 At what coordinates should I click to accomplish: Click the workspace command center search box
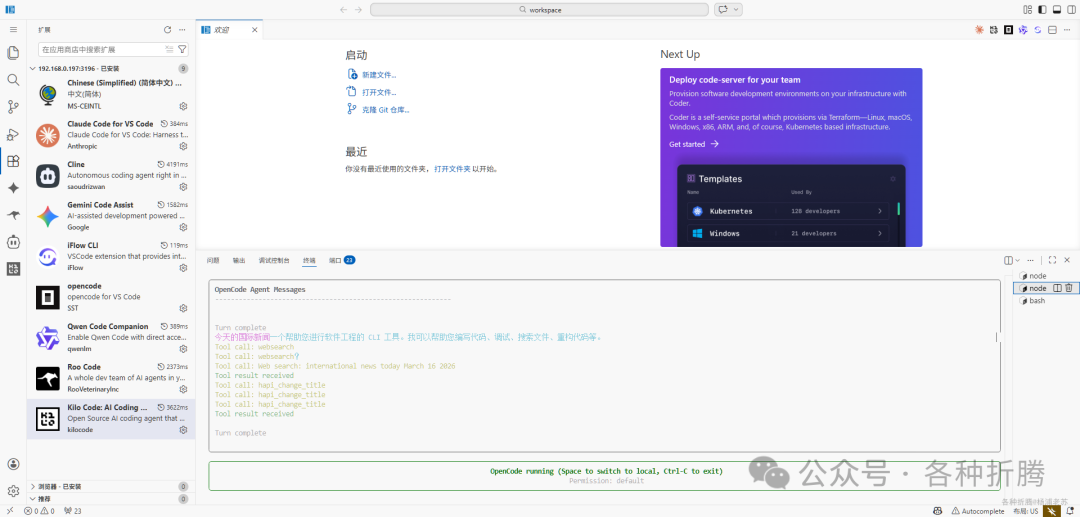[539, 10]
